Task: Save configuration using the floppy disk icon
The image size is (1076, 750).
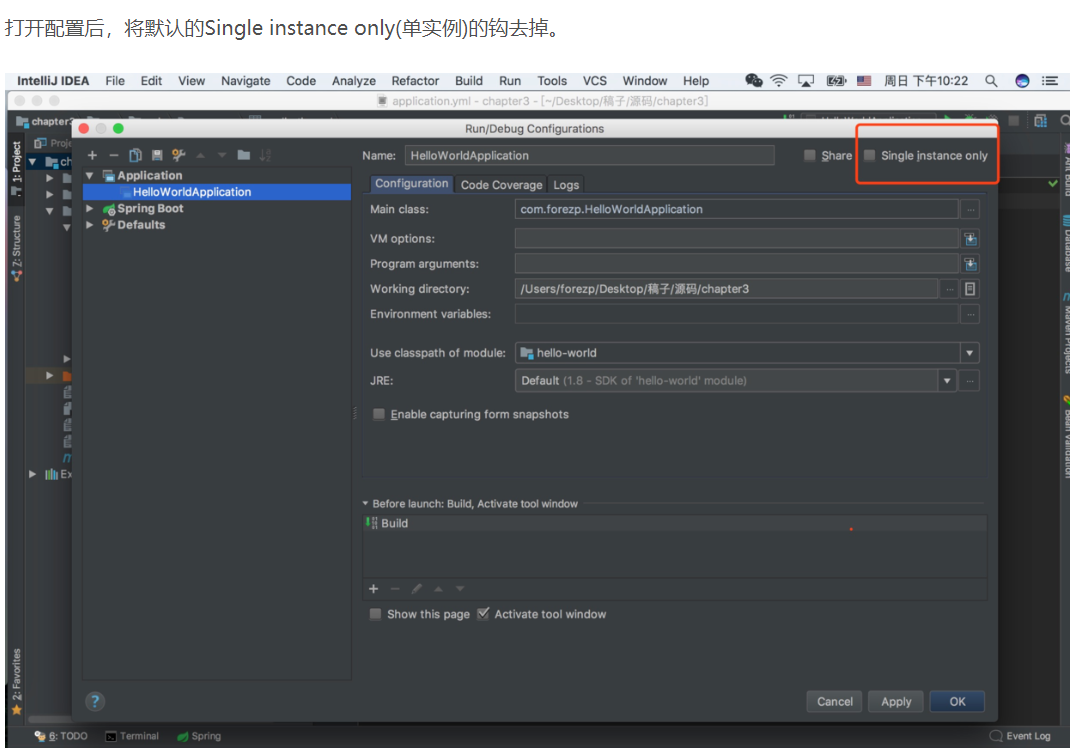Action: [157, 155]
